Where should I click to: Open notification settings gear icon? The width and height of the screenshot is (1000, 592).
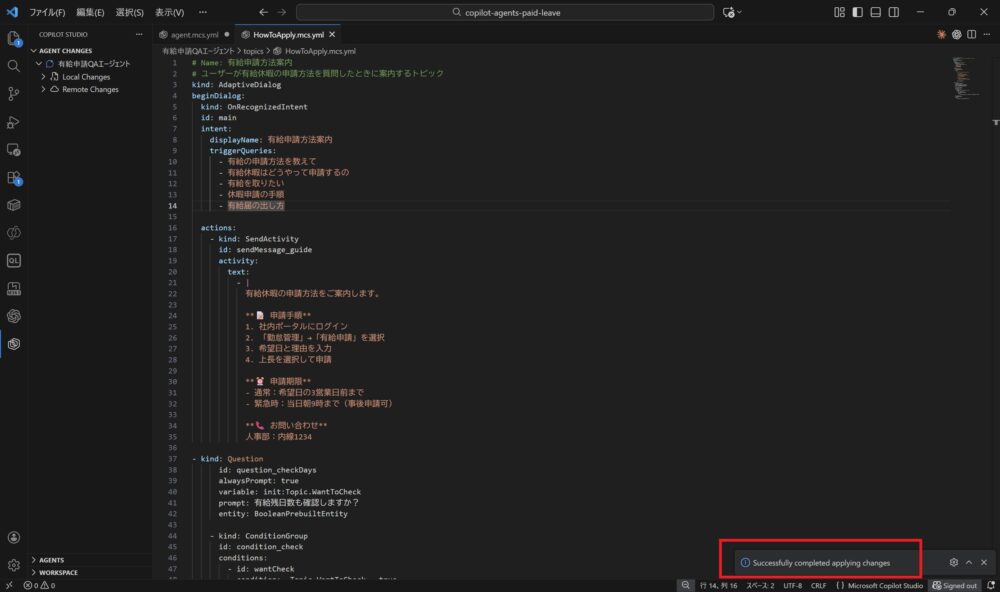[954, 563]
